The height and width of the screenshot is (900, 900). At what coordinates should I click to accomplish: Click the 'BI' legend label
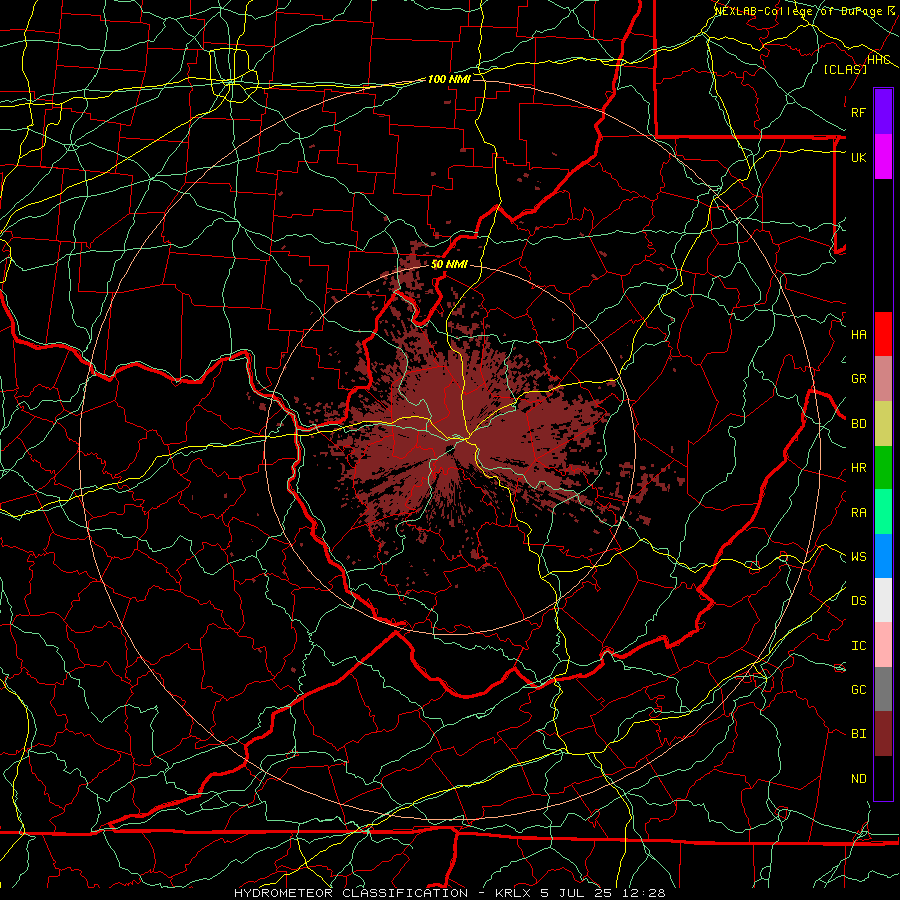(859, 734)
